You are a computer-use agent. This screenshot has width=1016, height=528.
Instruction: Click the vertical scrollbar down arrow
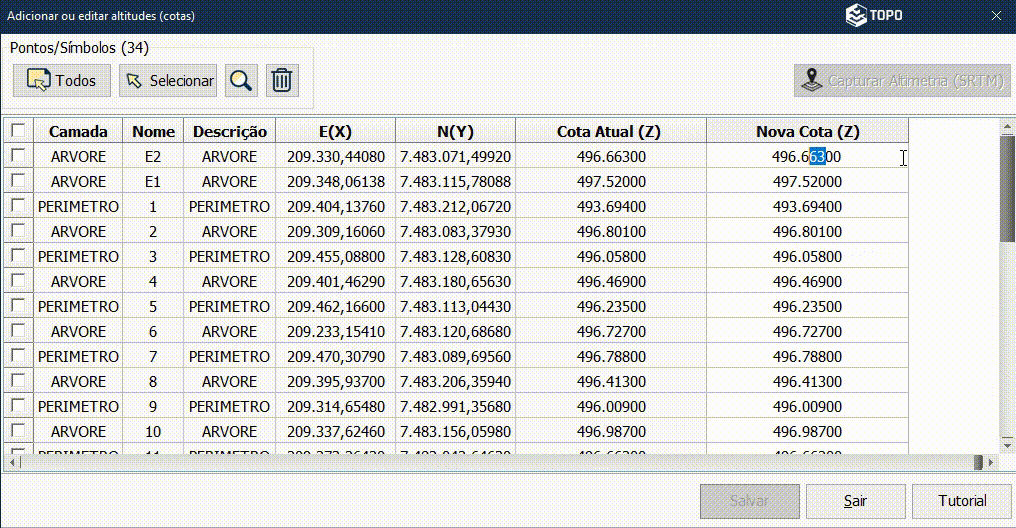coord(1007,445)
